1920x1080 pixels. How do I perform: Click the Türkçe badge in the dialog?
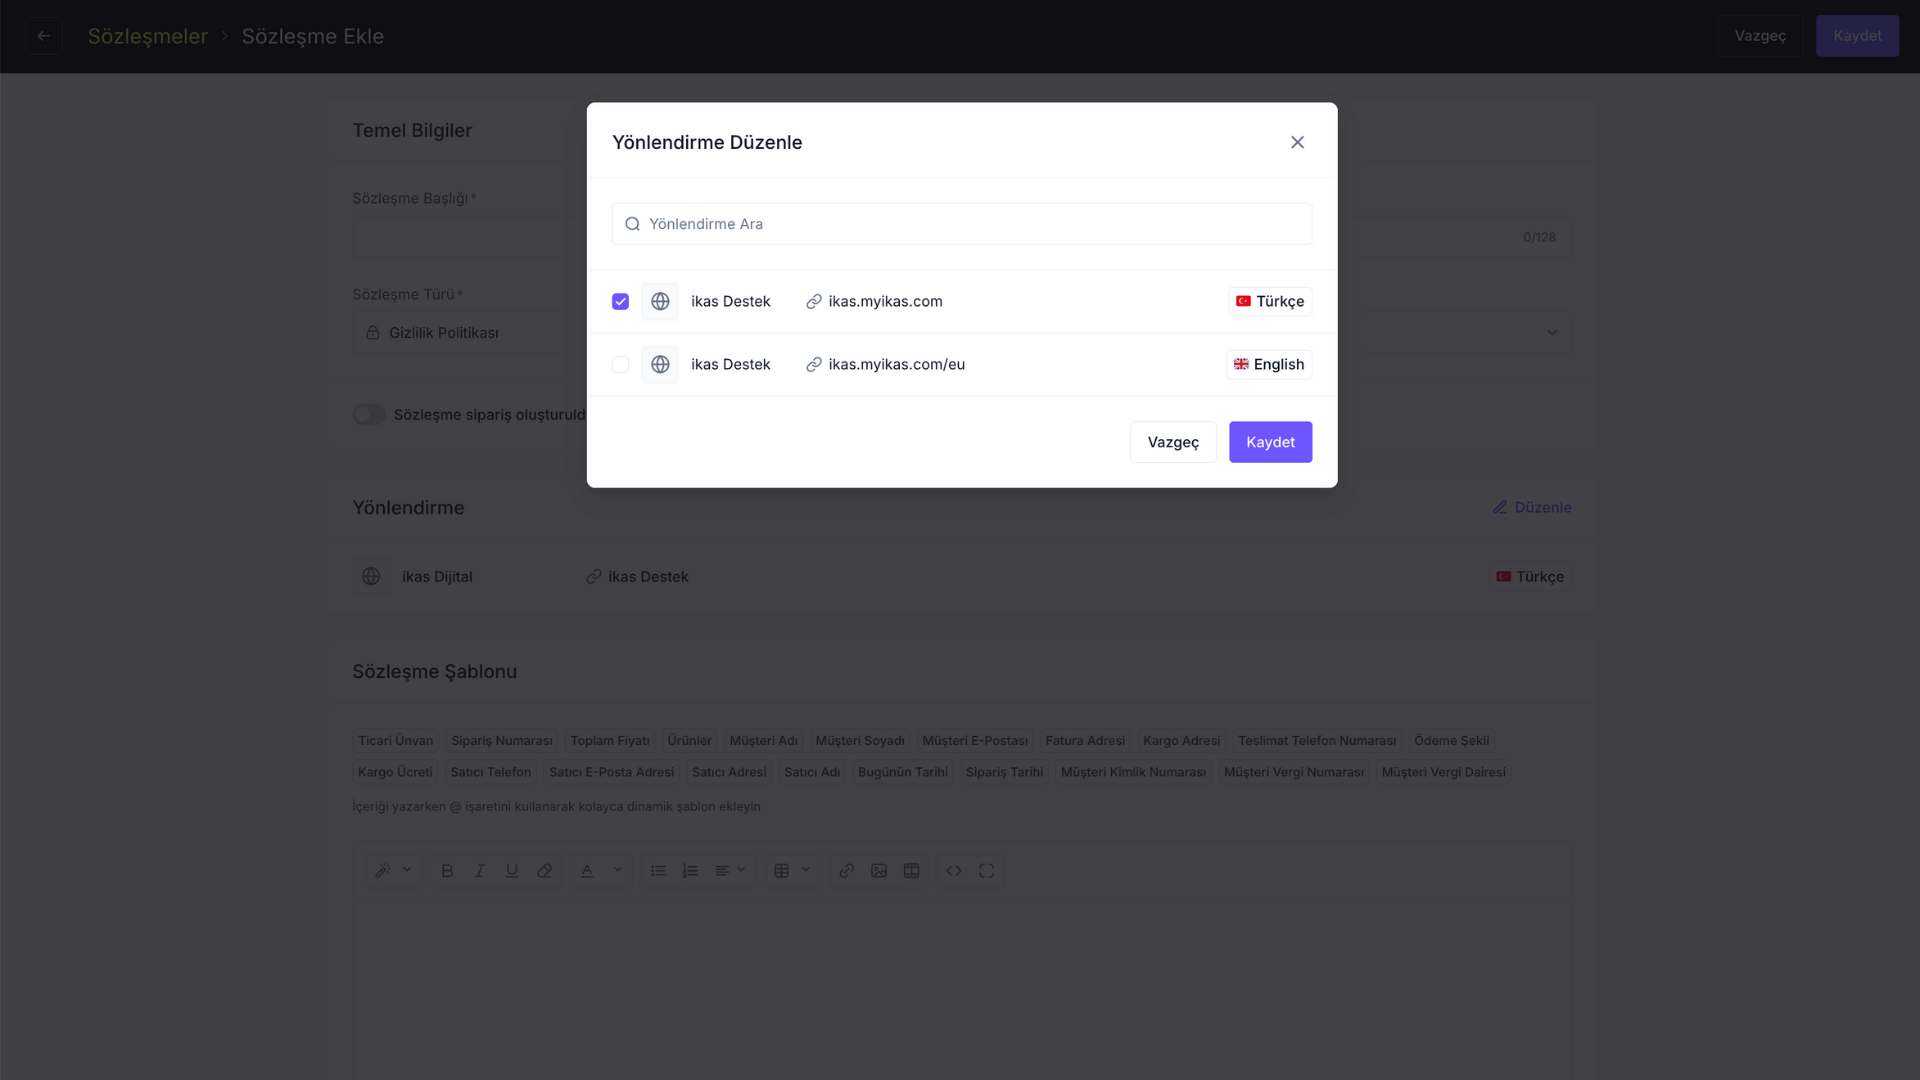click(1270, 301)
